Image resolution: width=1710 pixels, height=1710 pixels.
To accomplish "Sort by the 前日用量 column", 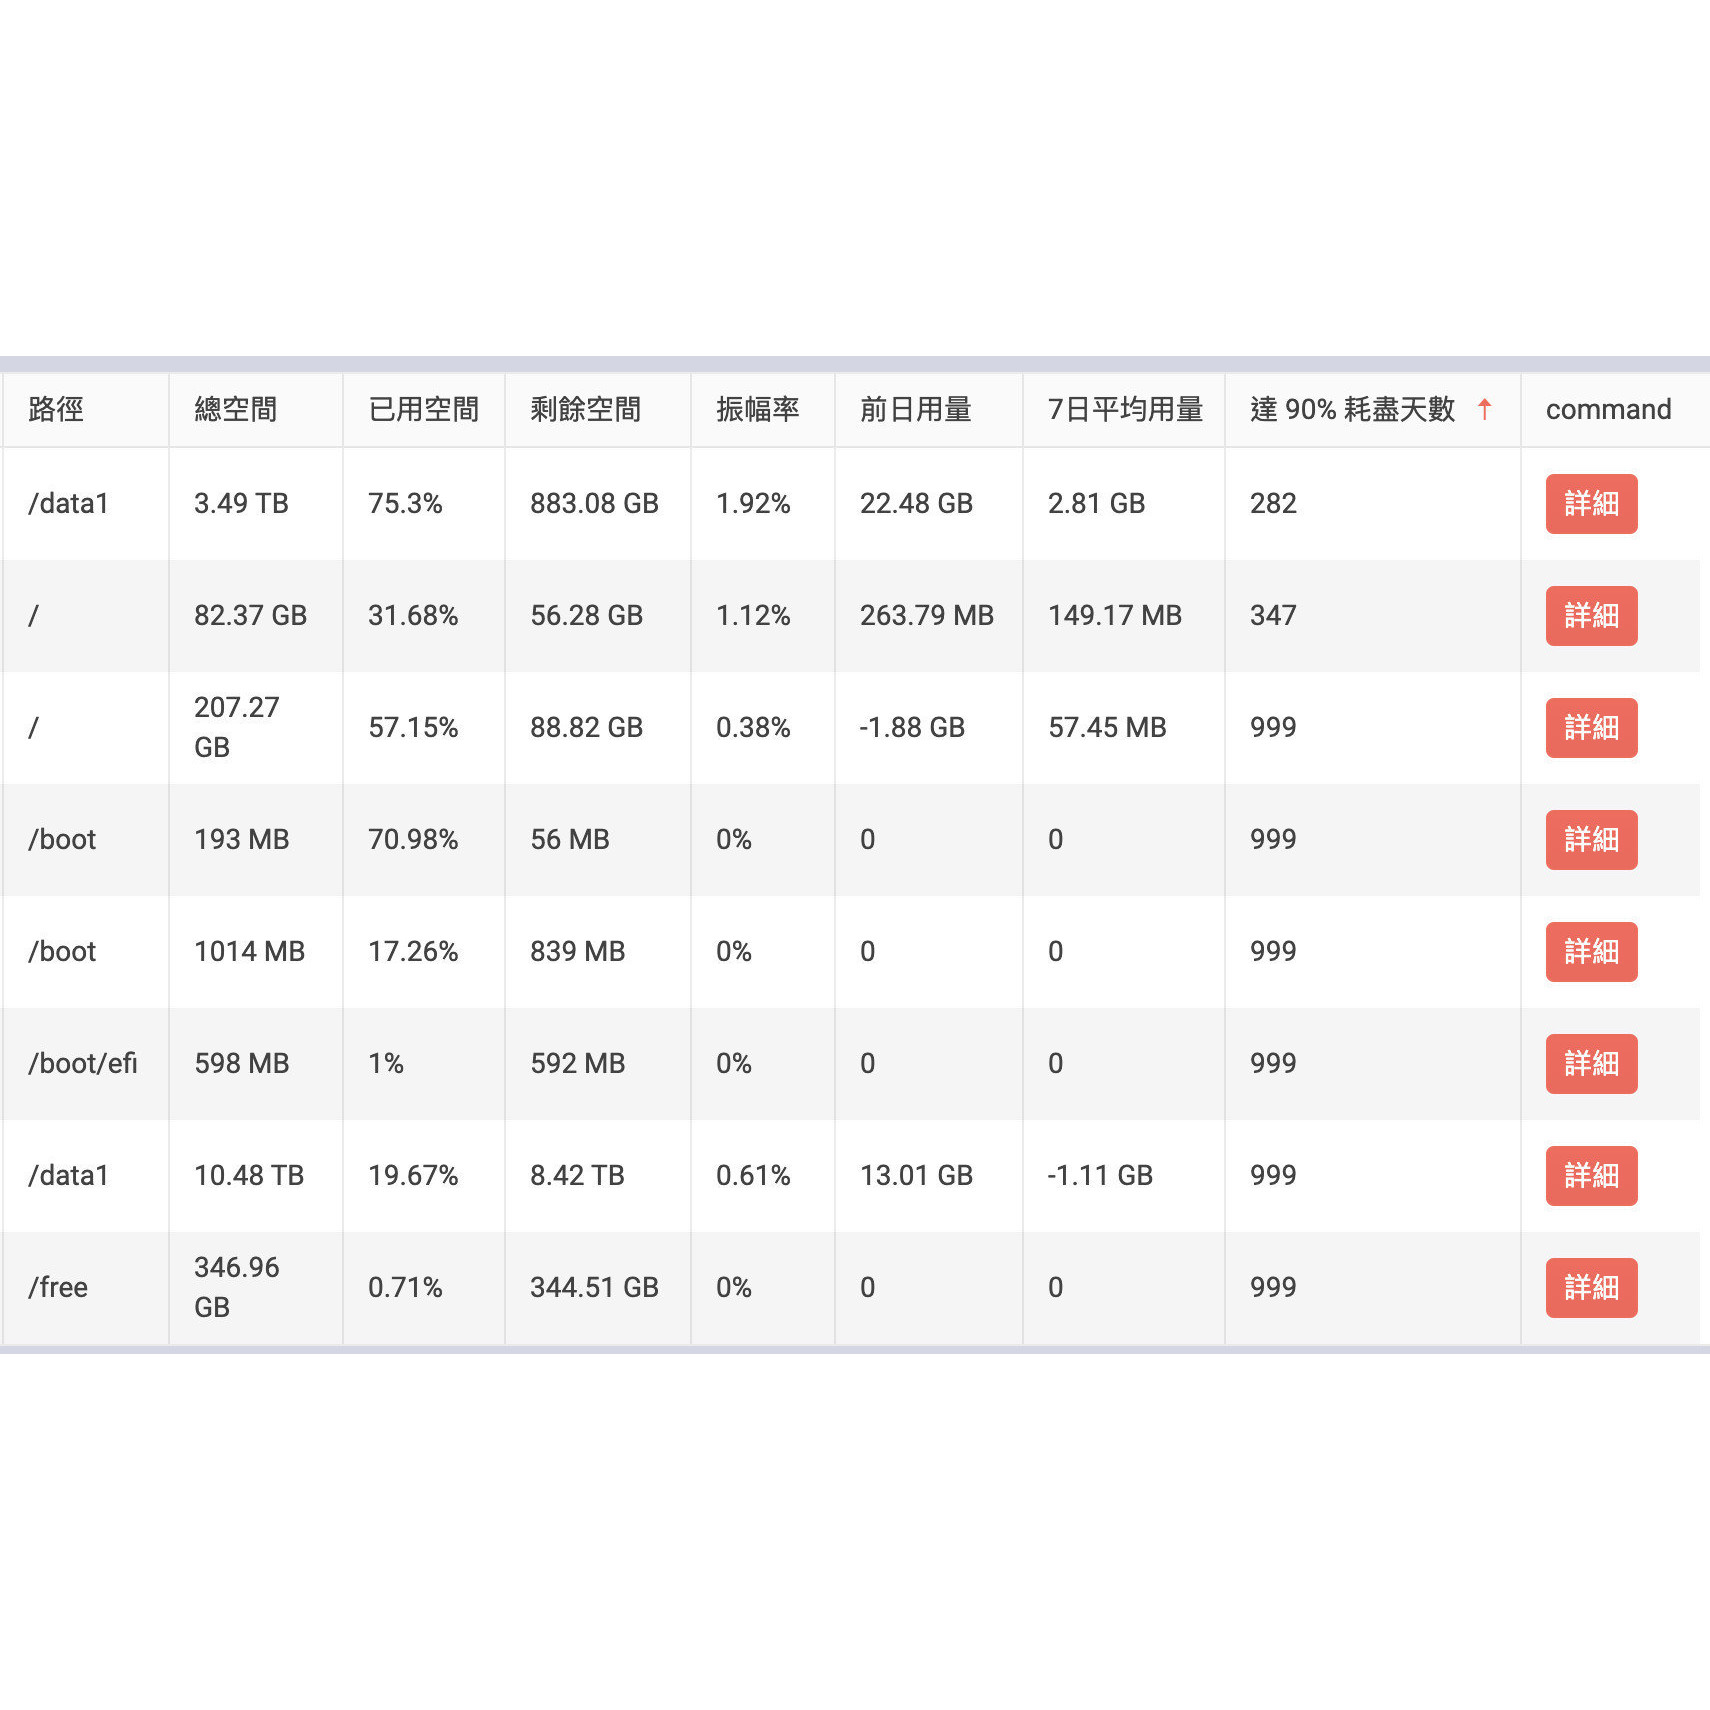I will (x=917, y=409).
